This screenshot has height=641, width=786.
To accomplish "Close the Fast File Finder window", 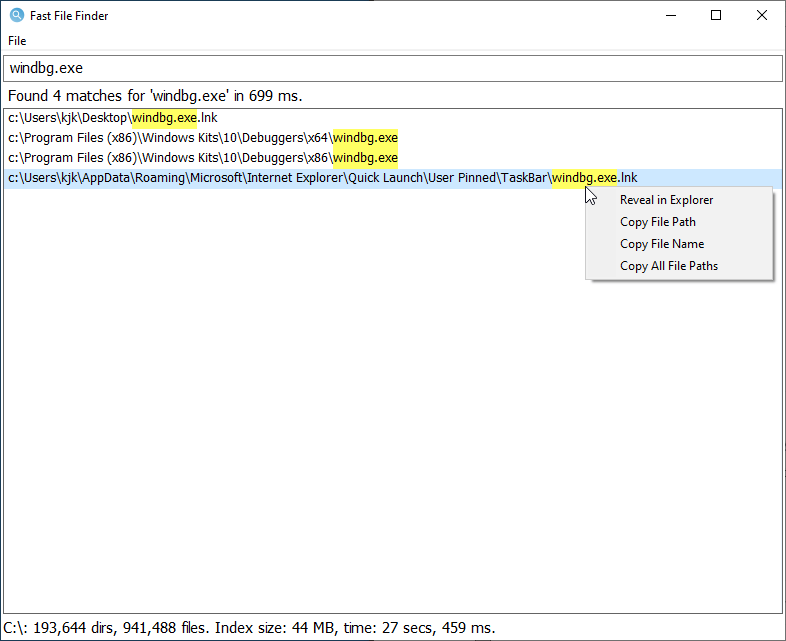I will [762, 16].
